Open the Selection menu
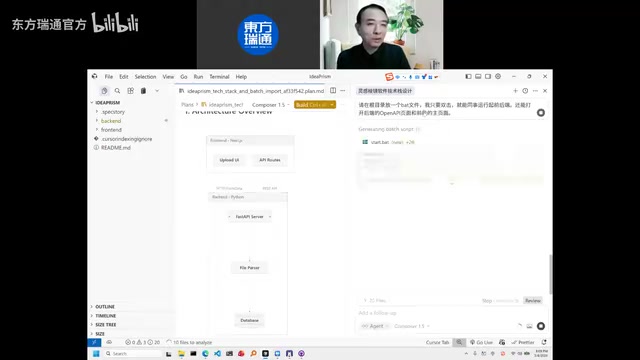Screen dimensions: 640x360 [x=145, y=77]
